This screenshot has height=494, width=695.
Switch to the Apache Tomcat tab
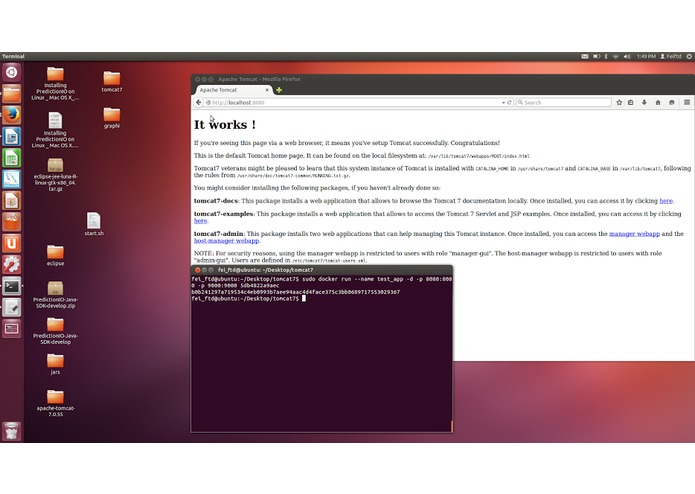pyautogui.click(x=234, y=90)
